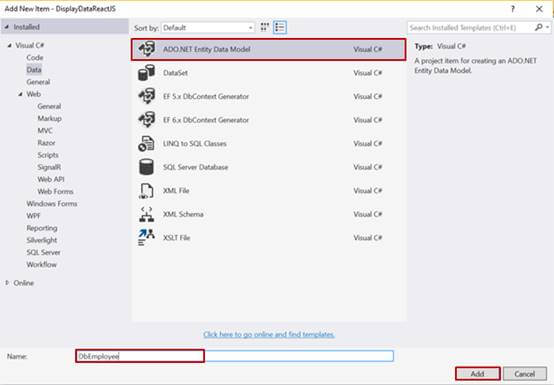Choose the XML File template icon

tap(146, 191)
